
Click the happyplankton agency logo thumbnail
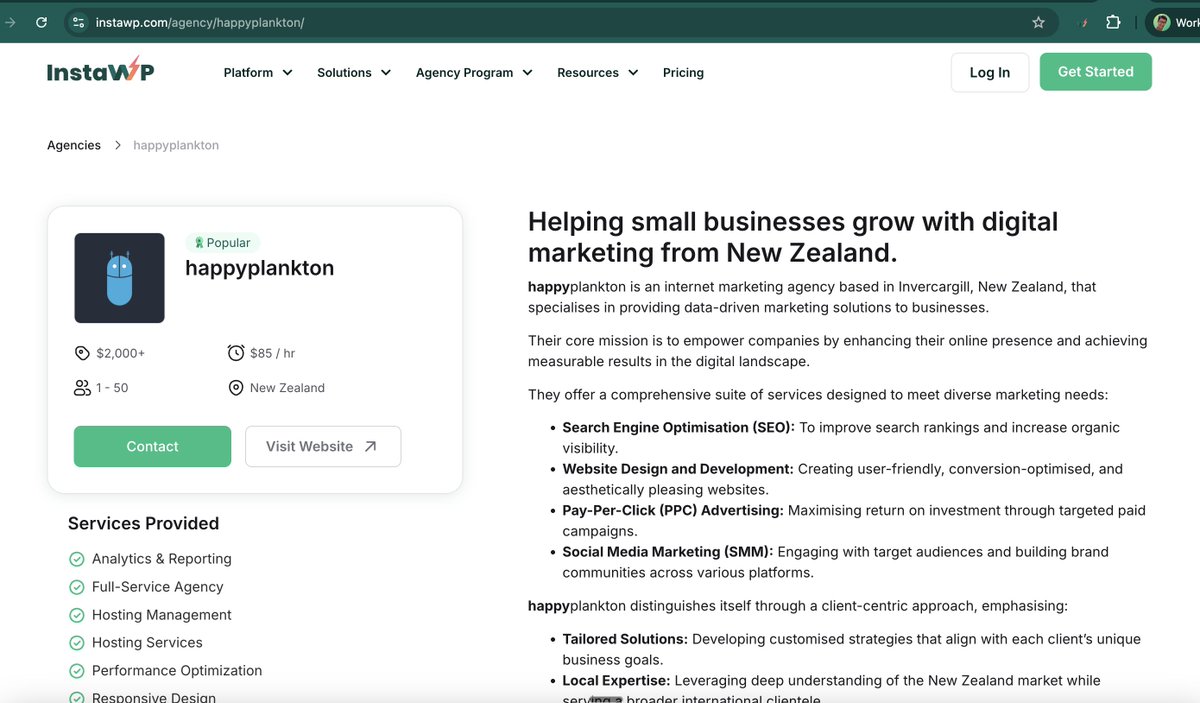(x=119, y=278)
